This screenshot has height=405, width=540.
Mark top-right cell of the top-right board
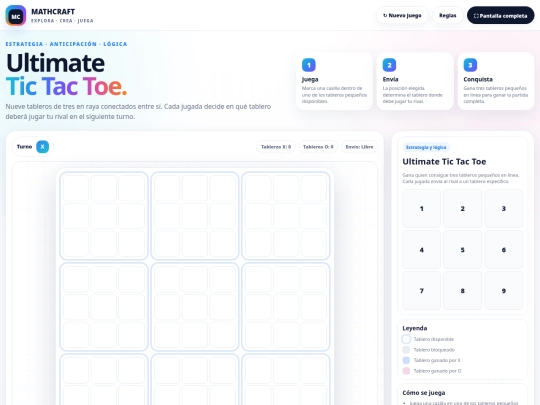tap(314, 188)
